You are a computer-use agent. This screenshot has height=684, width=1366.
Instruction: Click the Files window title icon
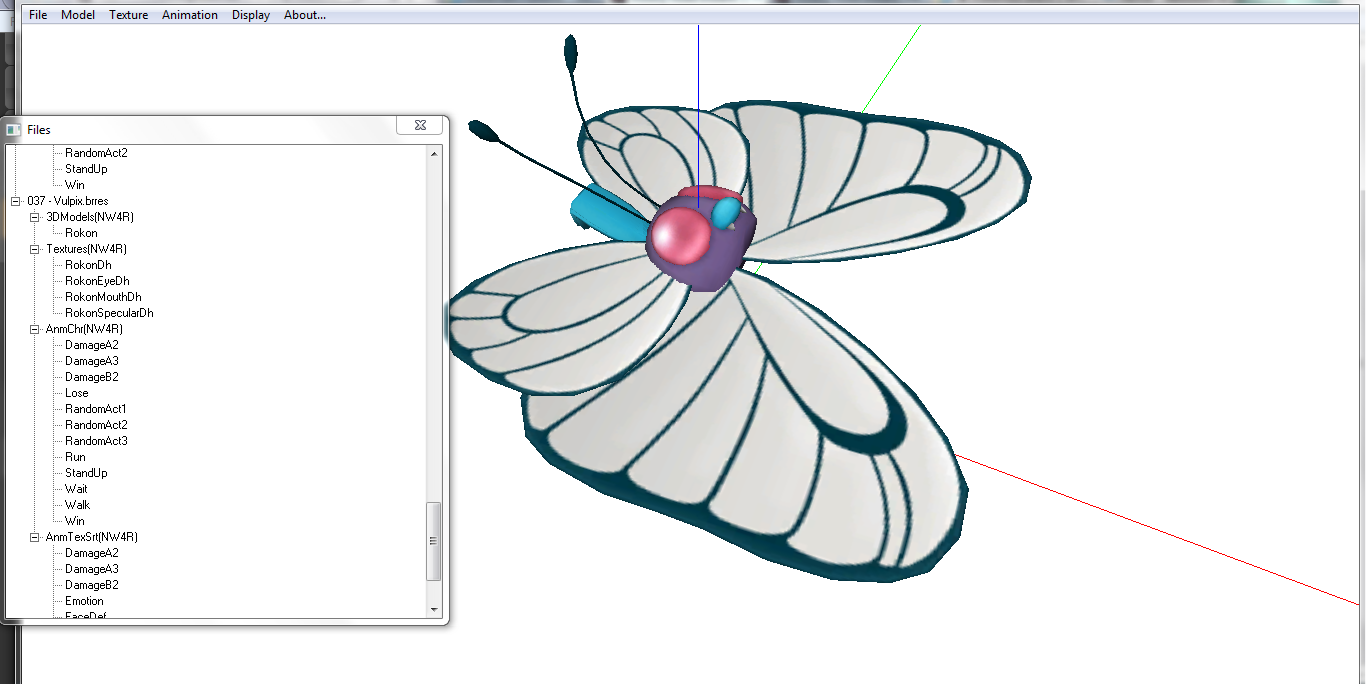pos(14,130)
